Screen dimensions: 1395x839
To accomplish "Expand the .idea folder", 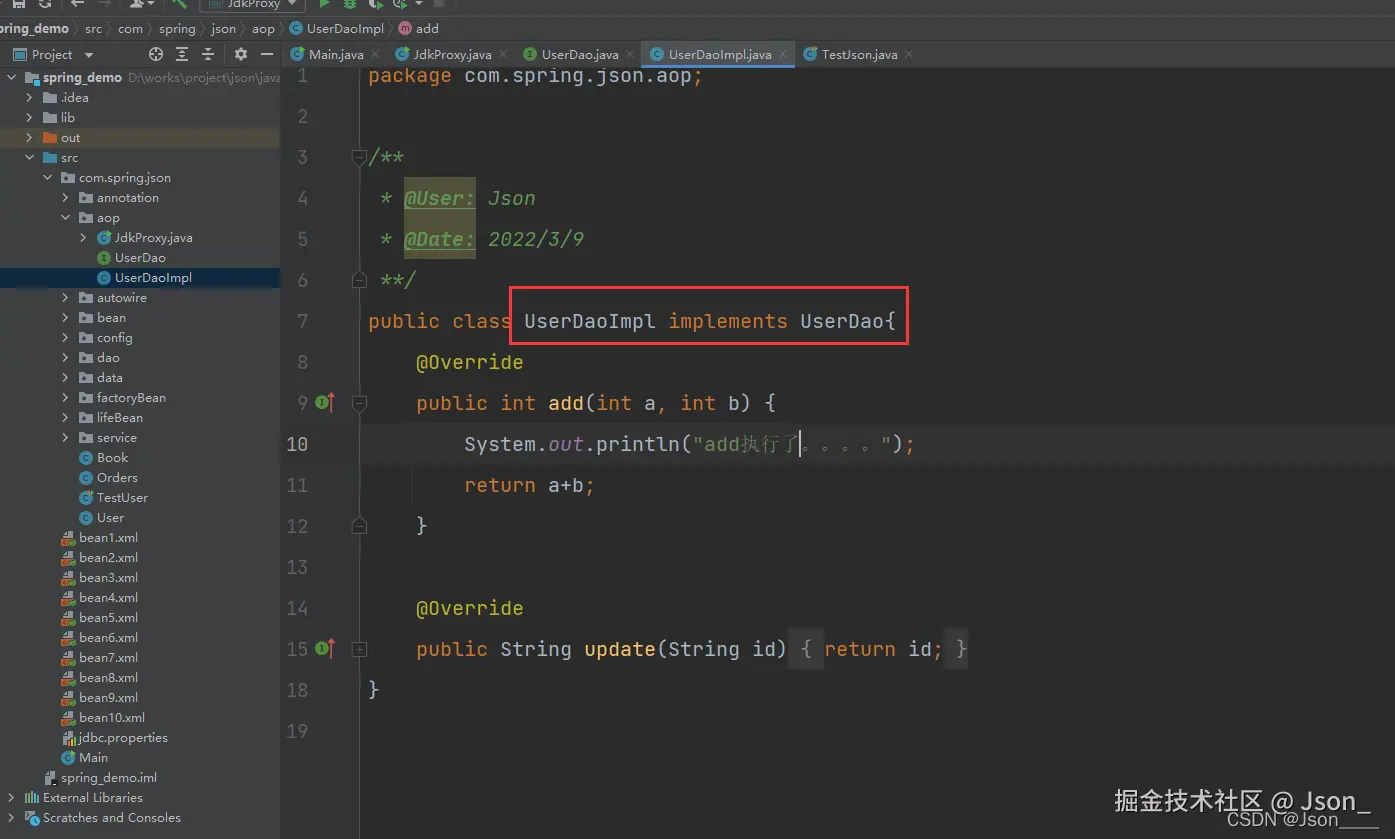I will (30, 98).
